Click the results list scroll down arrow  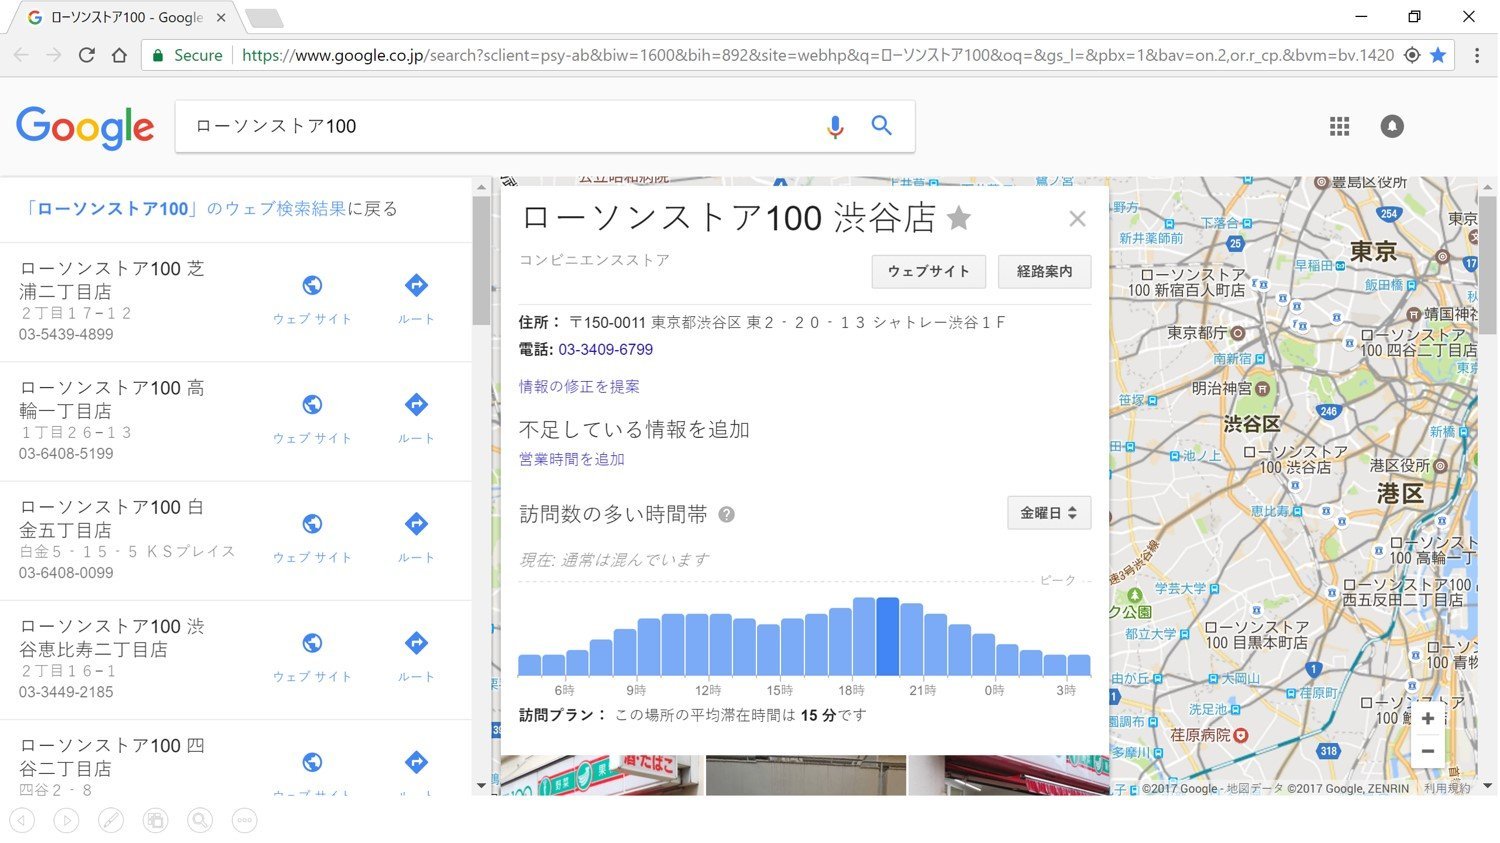[481, 786]
